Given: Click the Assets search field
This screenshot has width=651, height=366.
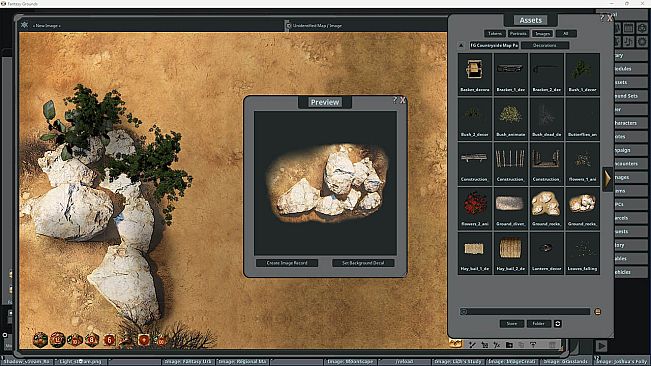Looking at the screenshot, I should click(x=525, y=312).
